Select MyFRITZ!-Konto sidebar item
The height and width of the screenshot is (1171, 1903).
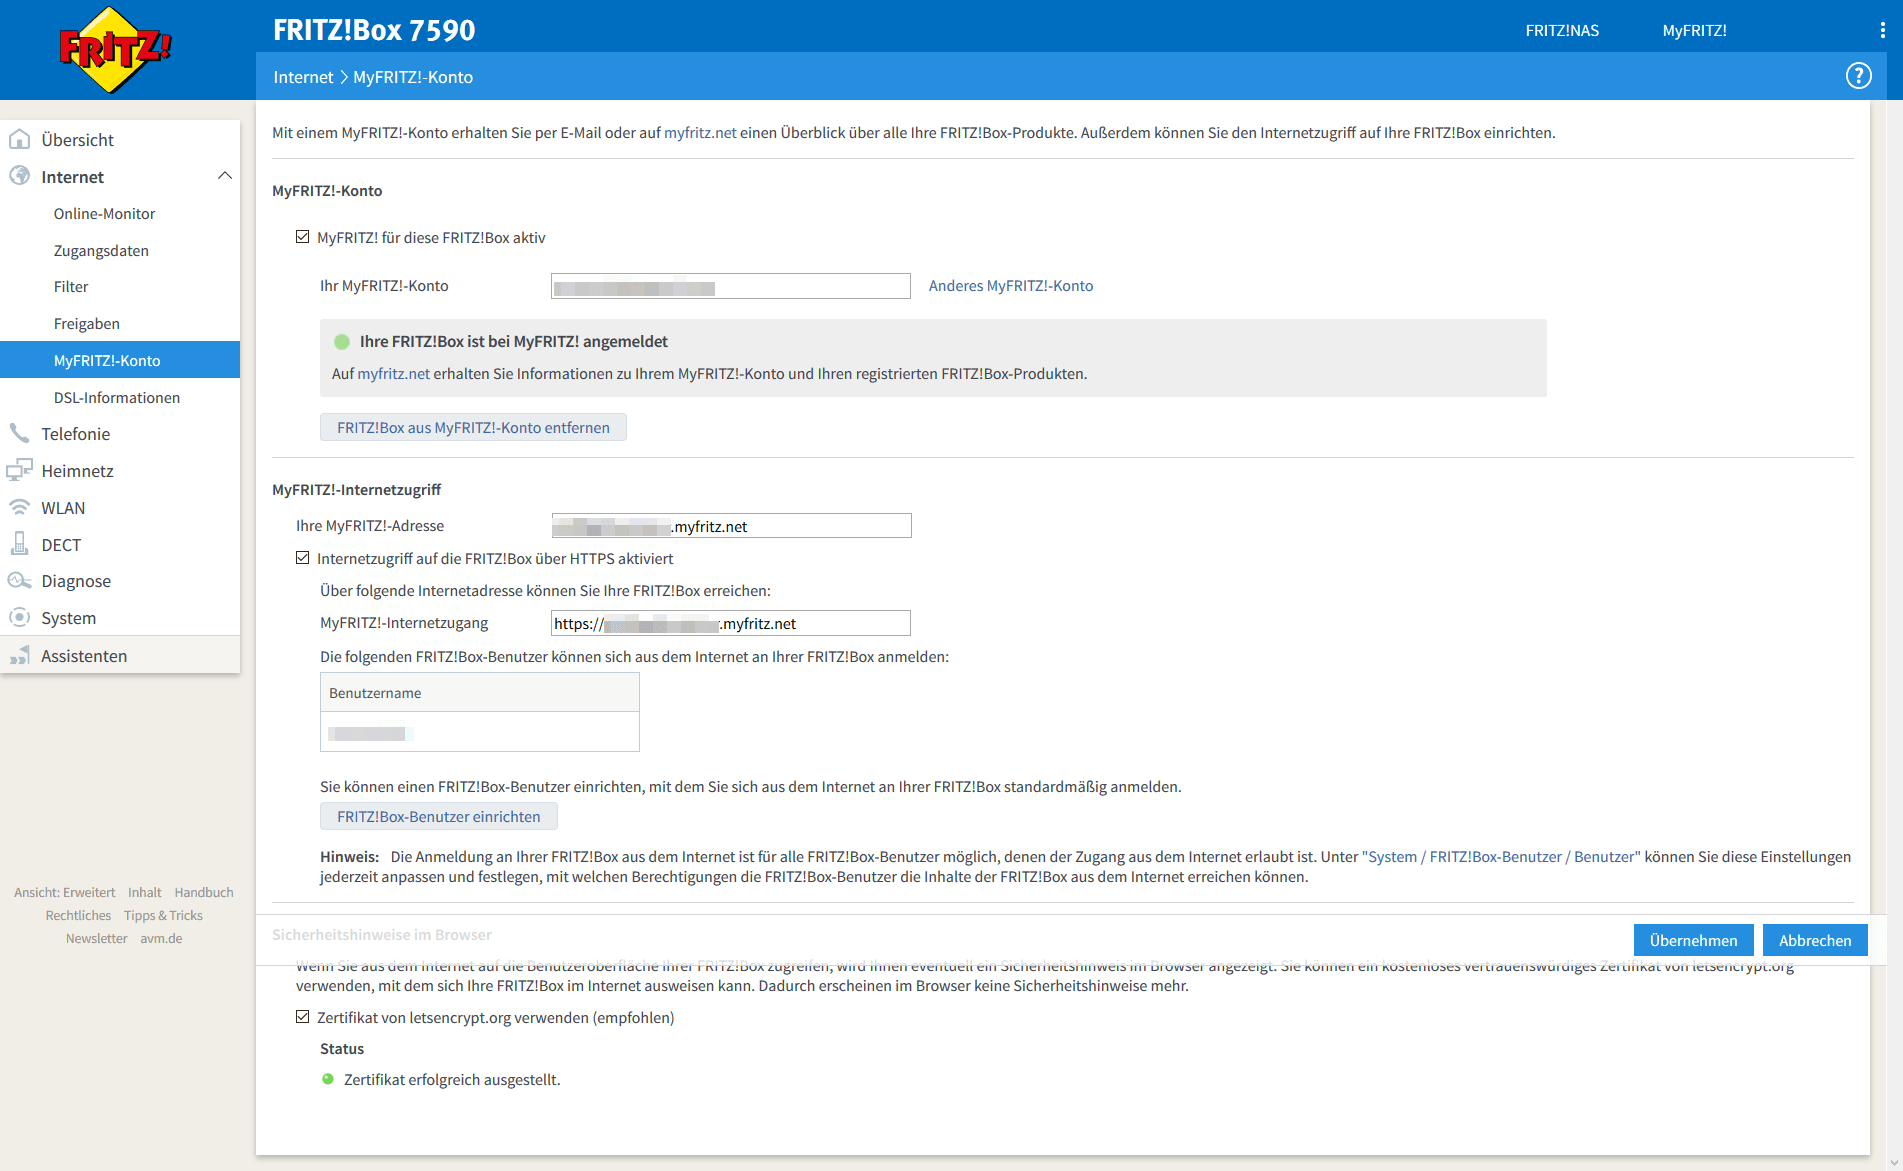point(120,360)
